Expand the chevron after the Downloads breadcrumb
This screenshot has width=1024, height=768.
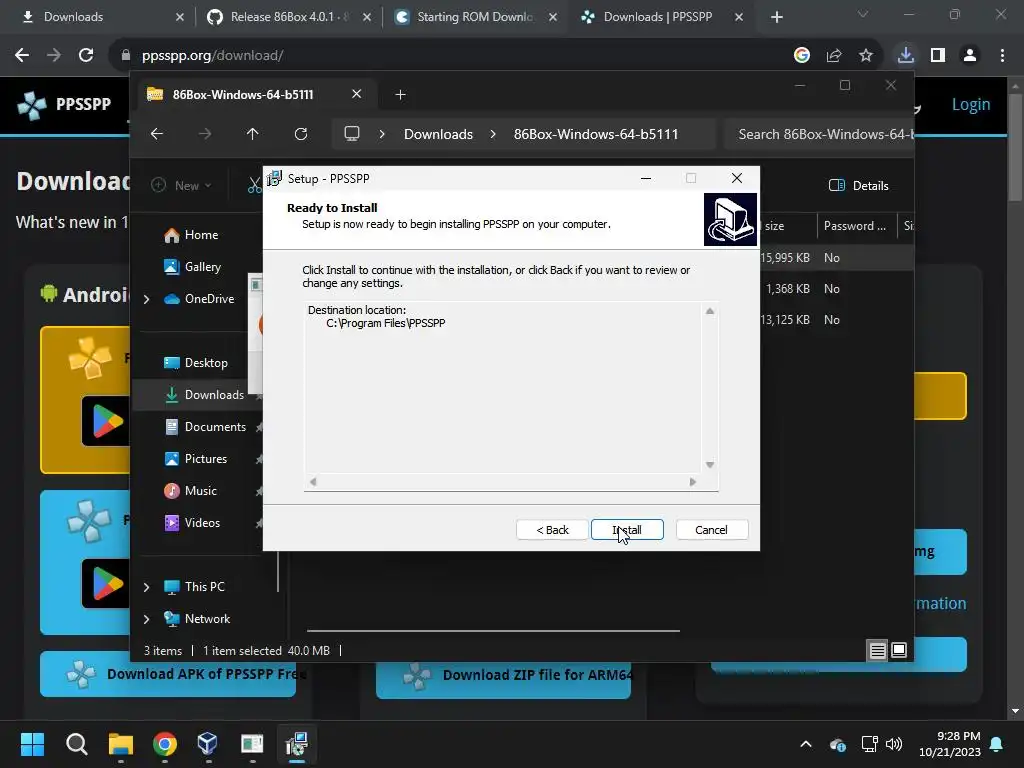[x=493, y=134]
